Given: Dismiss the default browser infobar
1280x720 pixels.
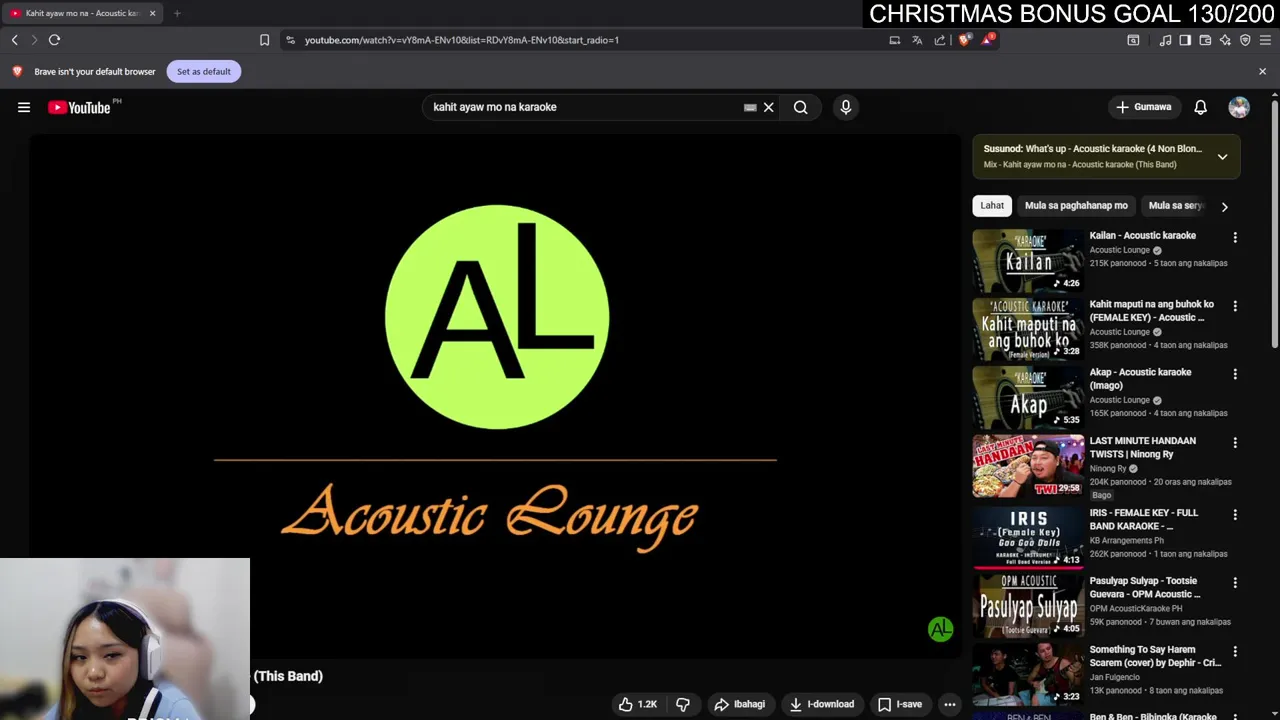Looking at the screenshot, I should click(1262, 72).
